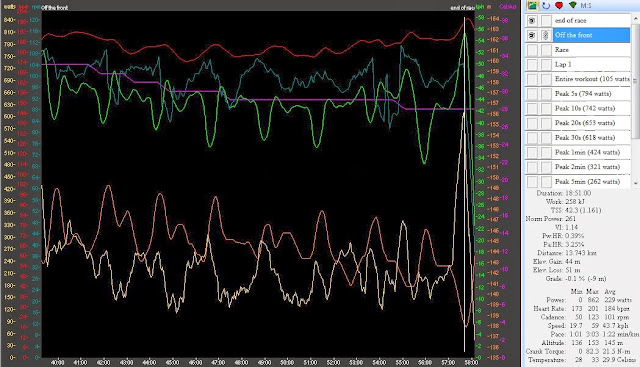Click the 'kph' axis label

(x=480, y=7)
